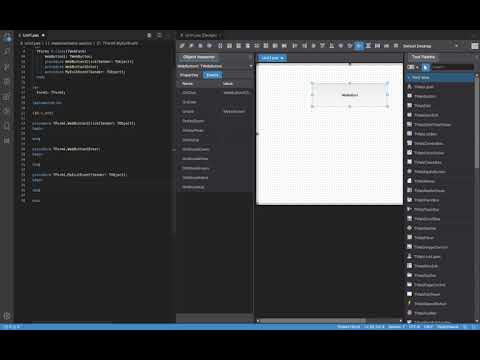480x360 pixels.
Task: Click the Tool Palette search field
Action: click(x=452, y=67)
